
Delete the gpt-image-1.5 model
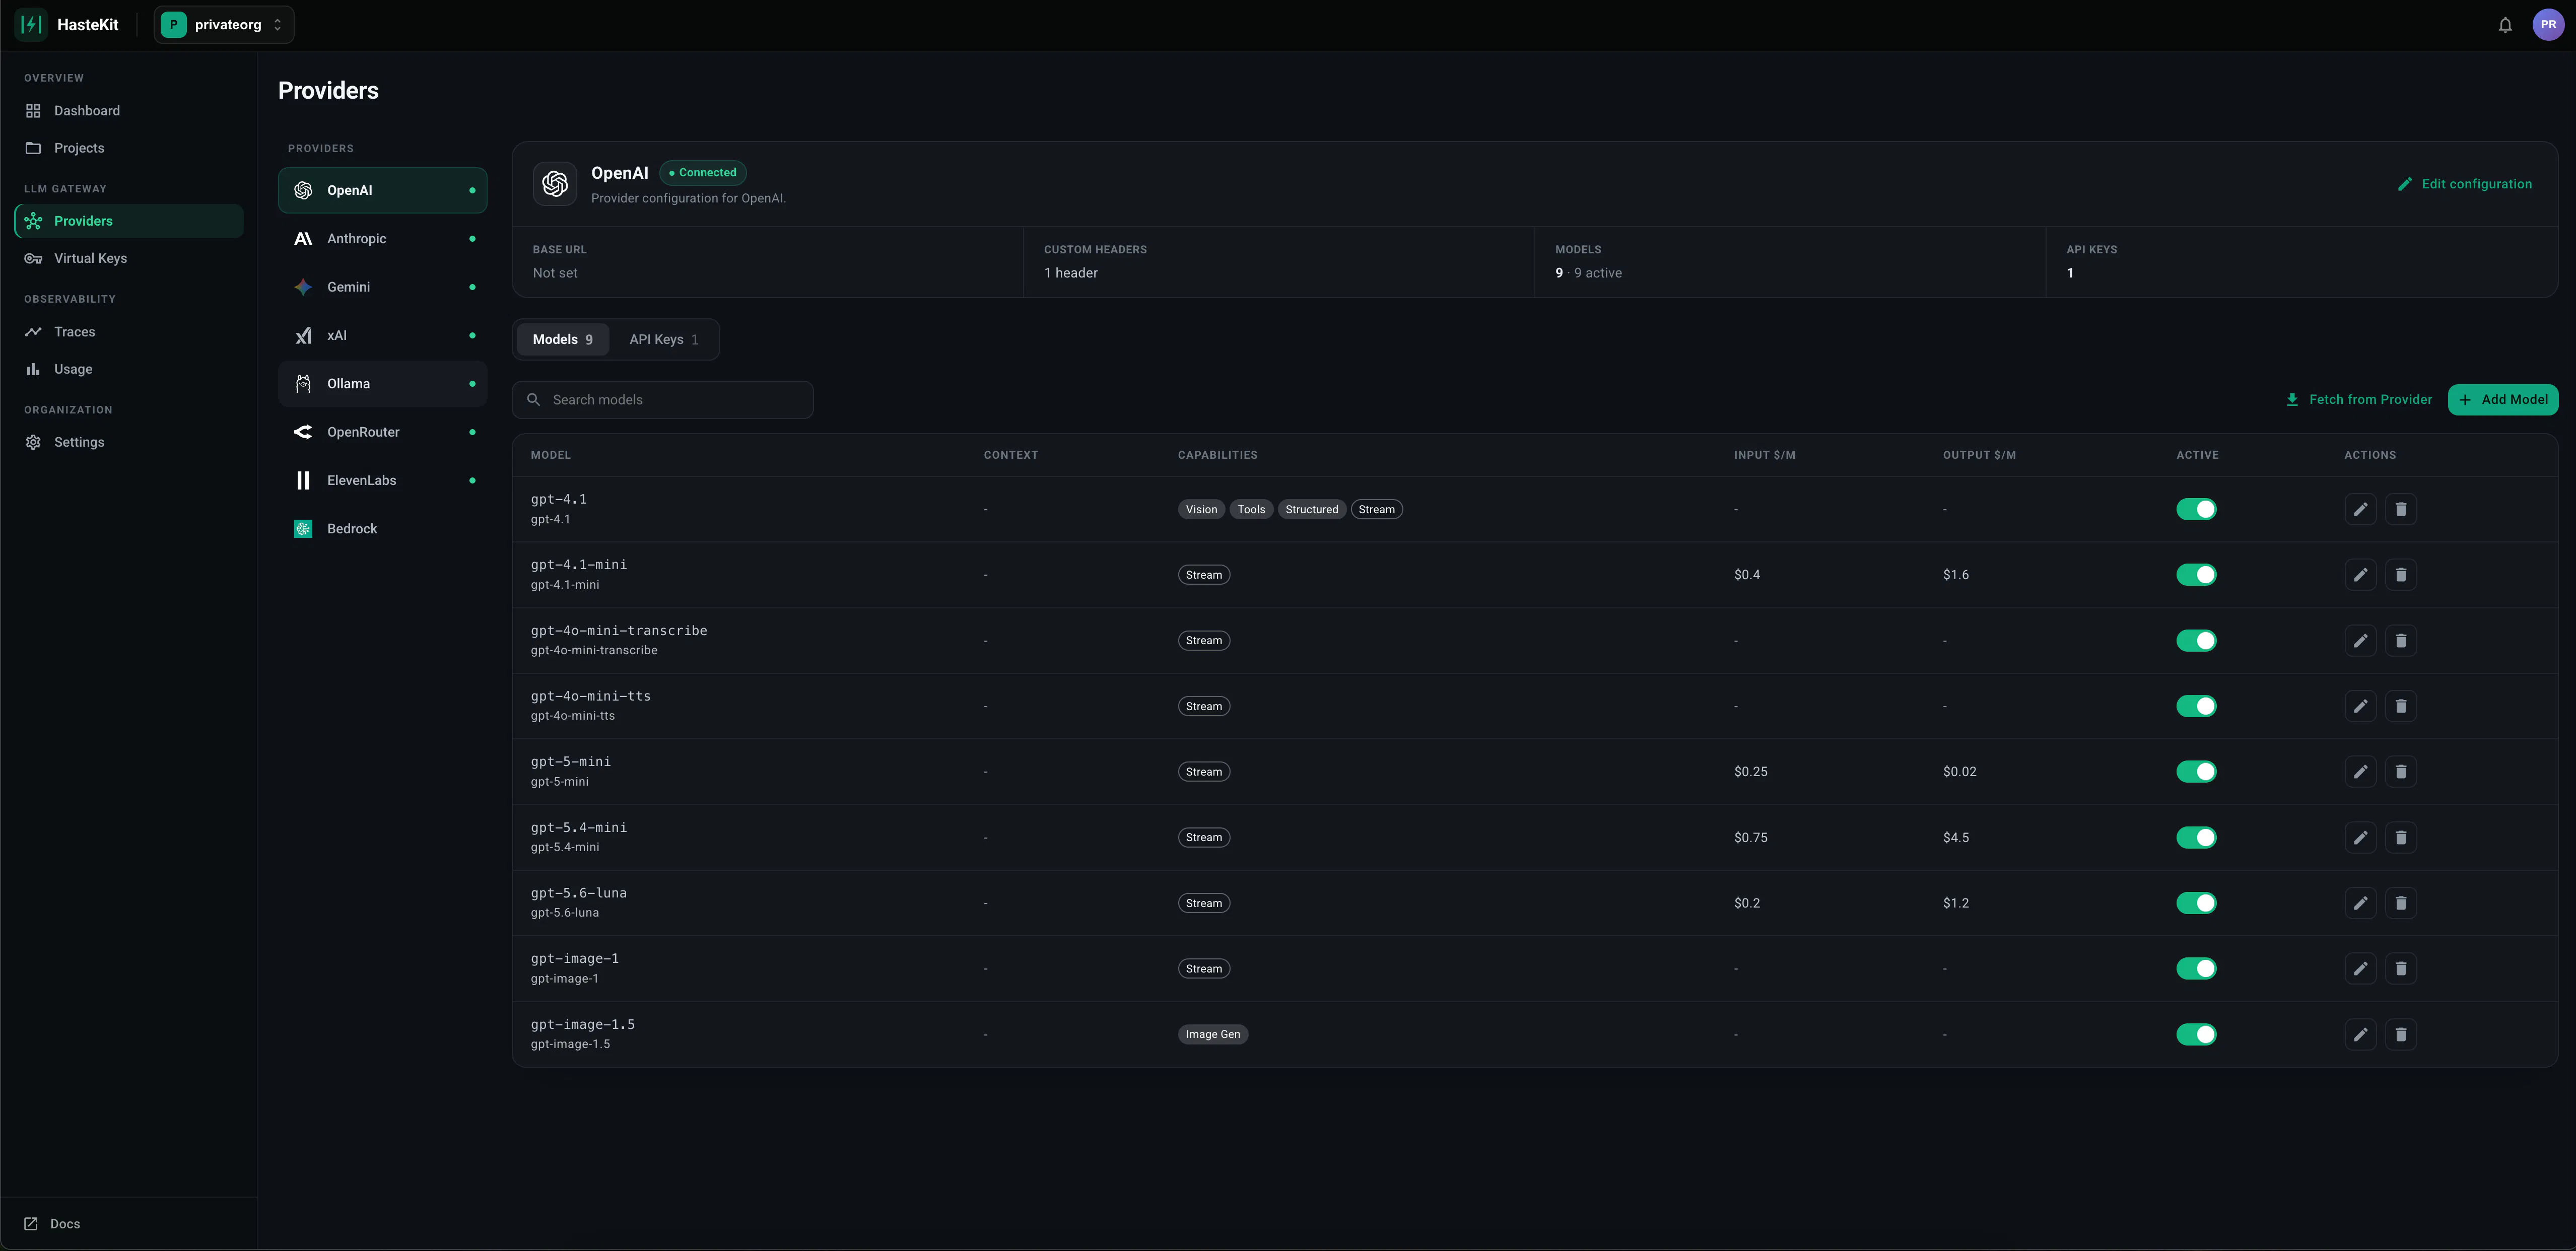2400,1034
